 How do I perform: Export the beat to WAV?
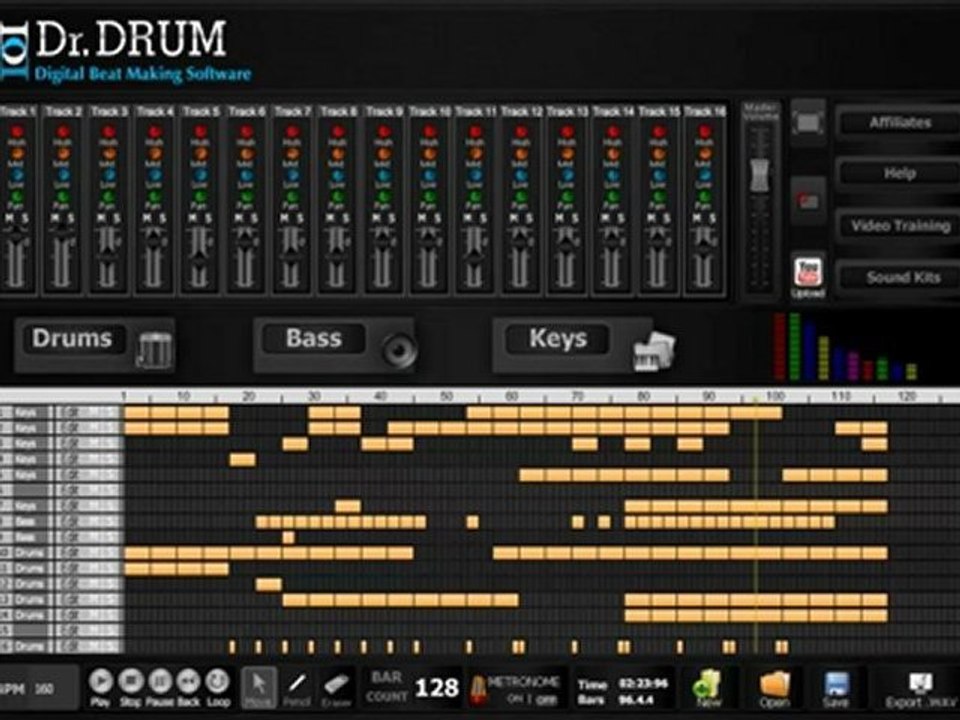920,689
